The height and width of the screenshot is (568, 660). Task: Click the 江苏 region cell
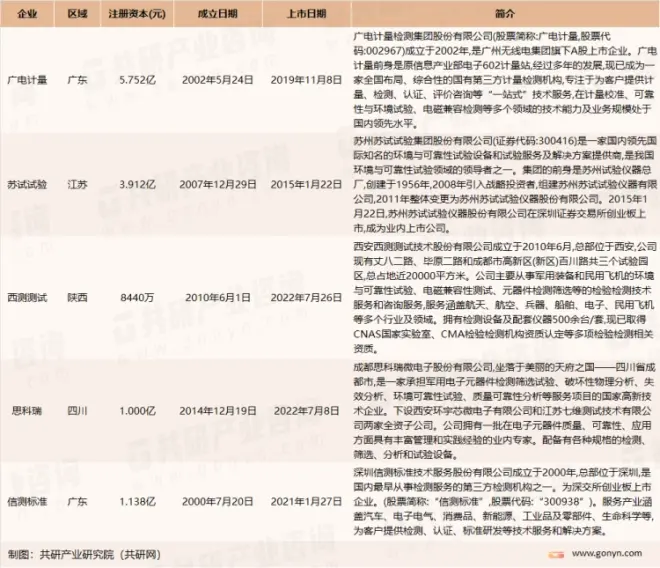click(x=77, y=184)
